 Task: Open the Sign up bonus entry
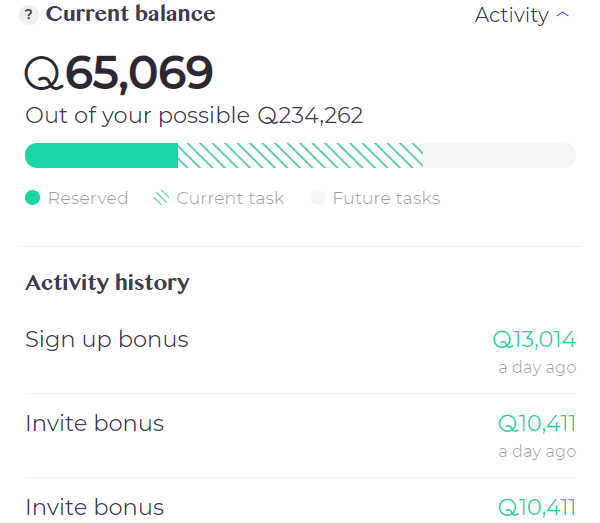300,352
